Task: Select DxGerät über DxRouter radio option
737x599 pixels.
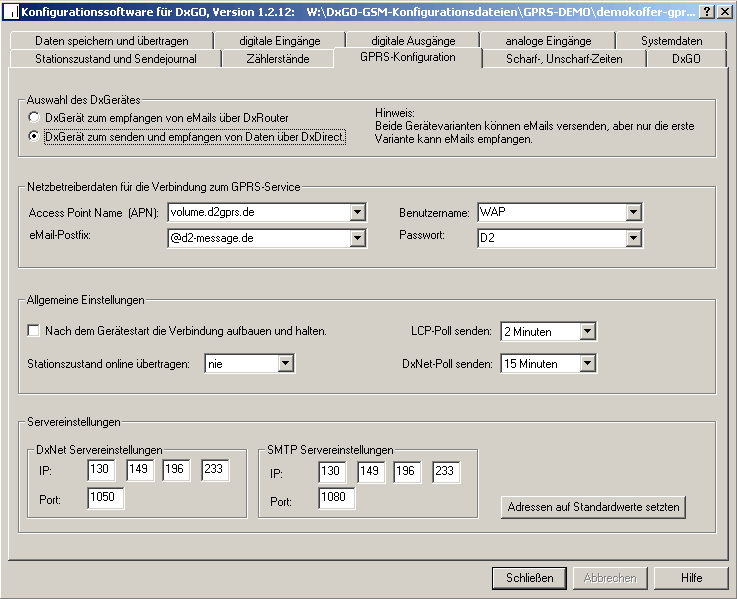Action: (x=34, y=118)
